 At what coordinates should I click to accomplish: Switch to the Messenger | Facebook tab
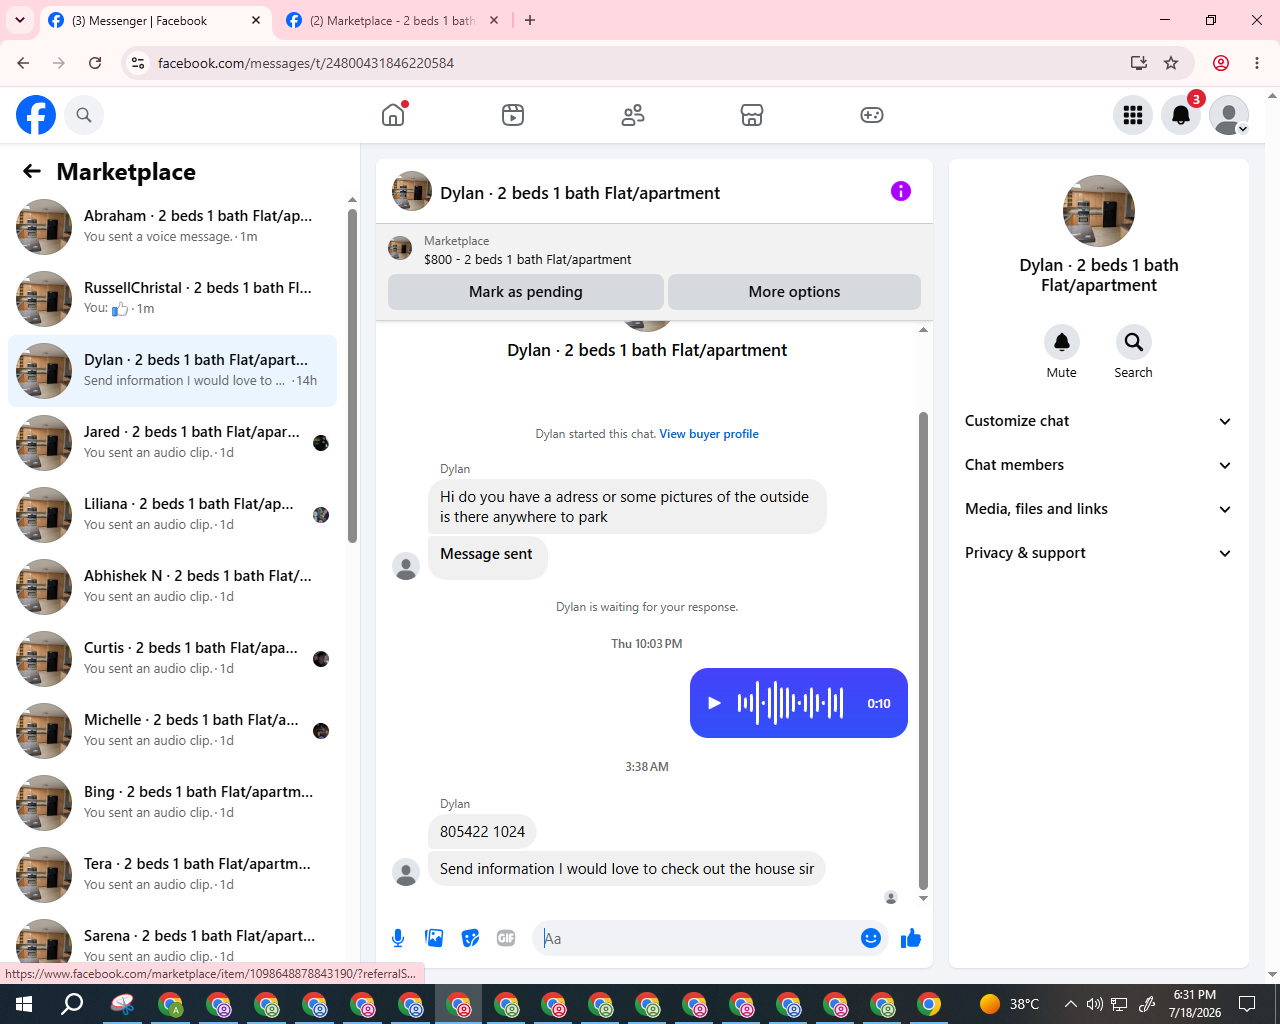pyautogui.click(x=155, y=20)
